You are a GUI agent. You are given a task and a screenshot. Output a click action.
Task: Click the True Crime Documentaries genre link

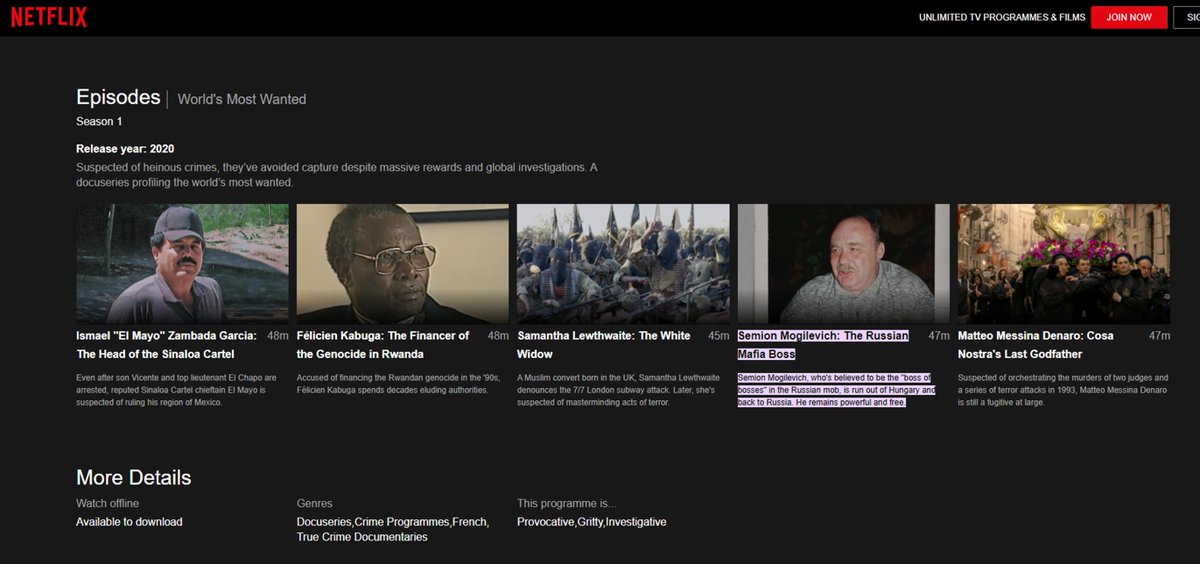click(x=362, y=538)
